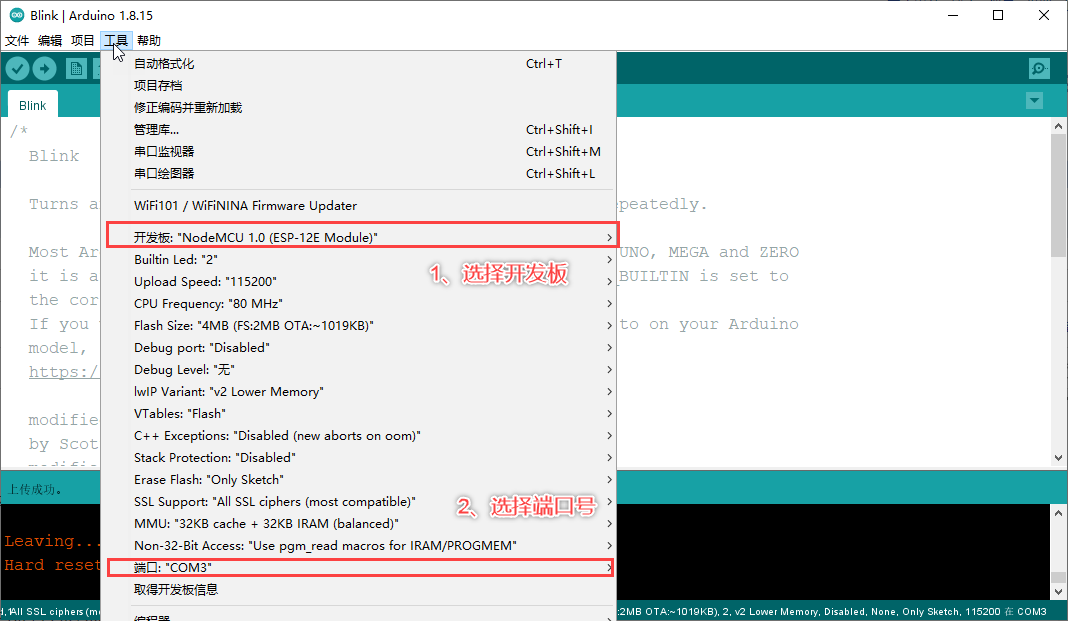
Task: Click console scrollbar up arrow
Action: tap(1058, 513)
